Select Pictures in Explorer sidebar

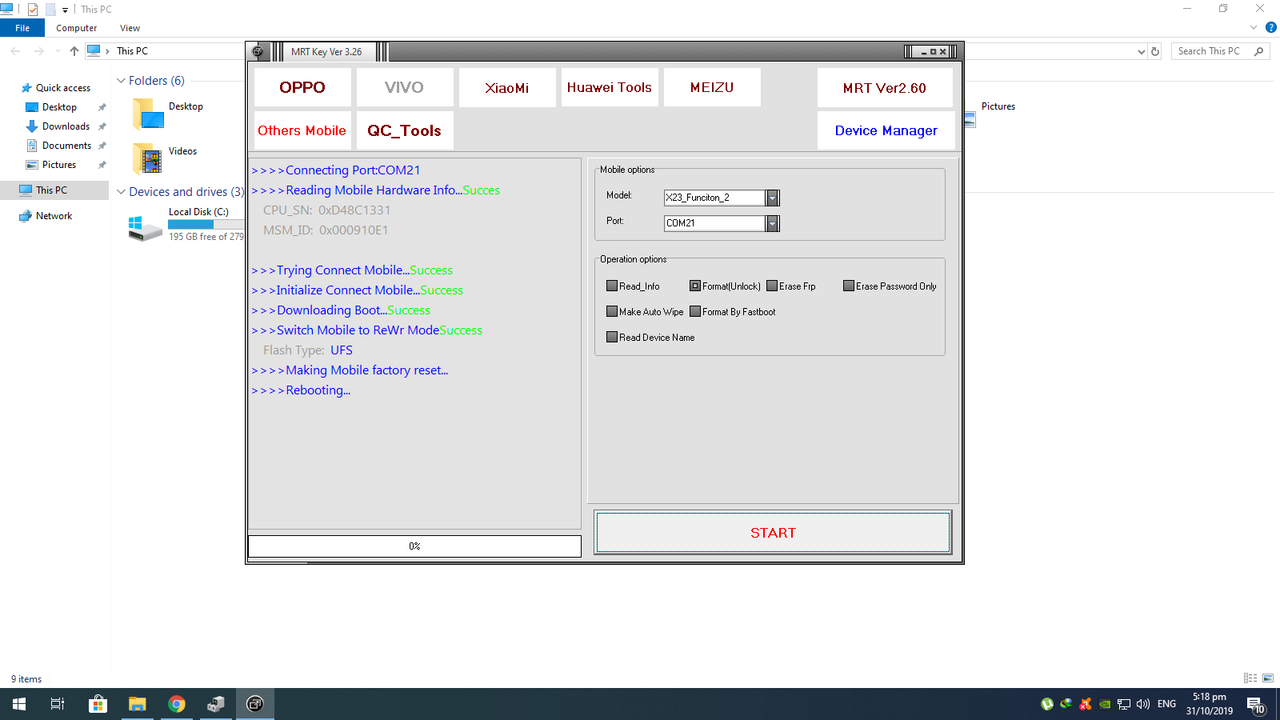[x=59, y=165]
